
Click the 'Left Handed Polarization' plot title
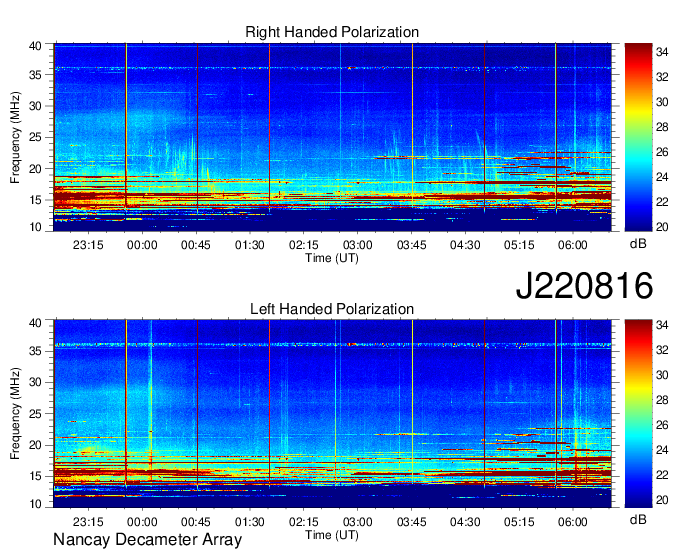pos(332,309)
